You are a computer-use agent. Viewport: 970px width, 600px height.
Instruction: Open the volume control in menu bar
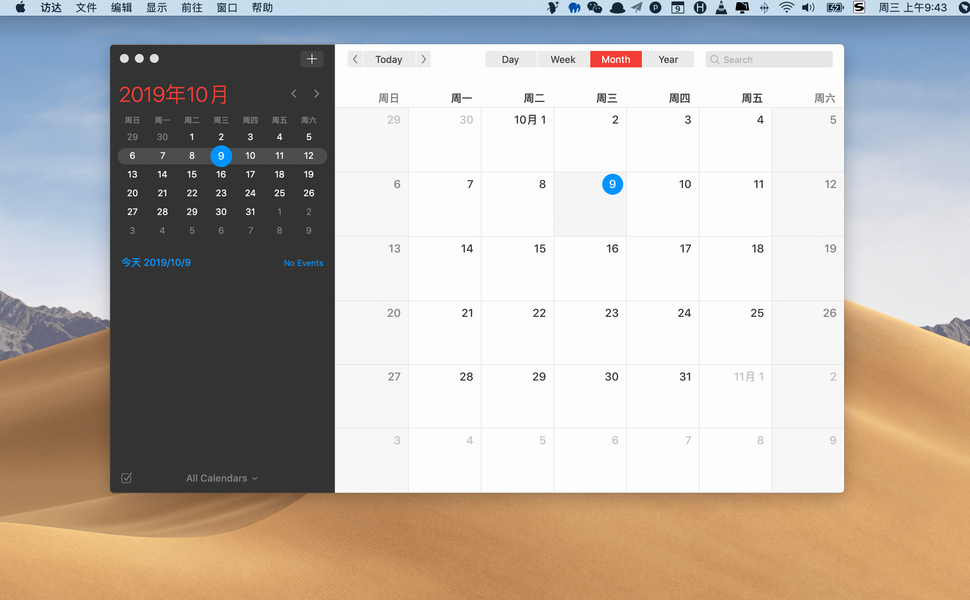click(808, 7)
